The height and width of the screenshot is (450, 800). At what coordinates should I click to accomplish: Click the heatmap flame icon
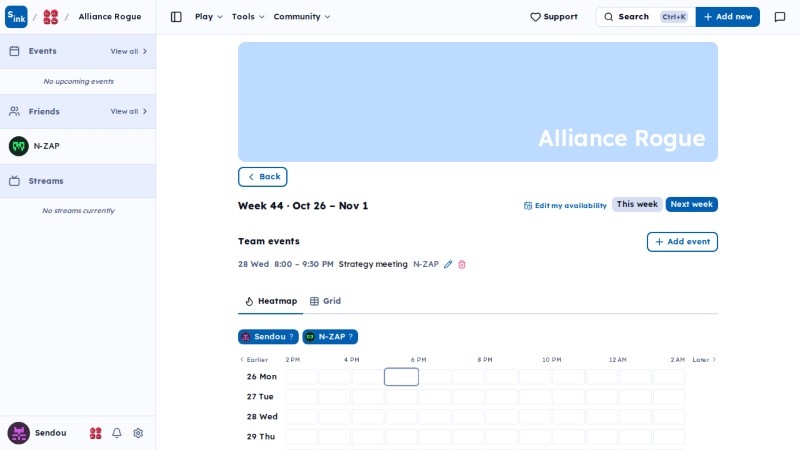(x=249, y=301)
